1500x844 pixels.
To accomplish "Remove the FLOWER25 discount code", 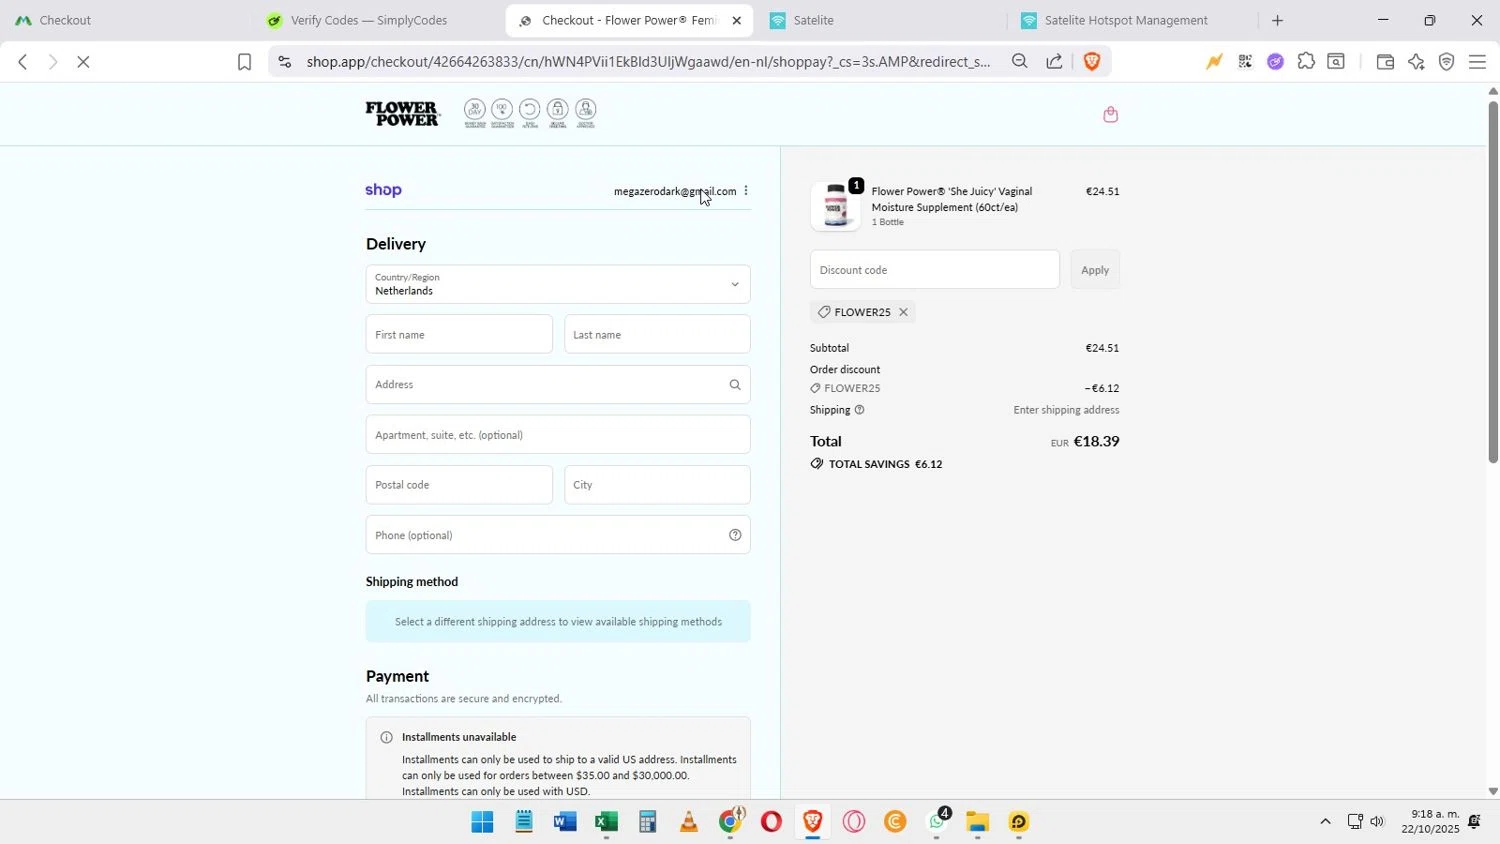I will (x=903, y=312).
